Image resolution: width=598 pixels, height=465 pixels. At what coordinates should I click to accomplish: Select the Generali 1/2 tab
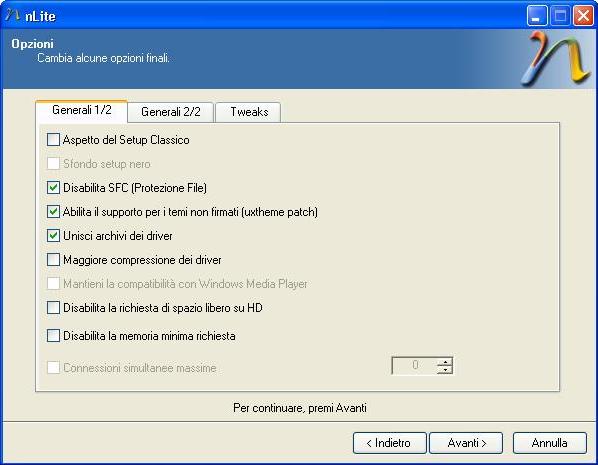(82, 111)
